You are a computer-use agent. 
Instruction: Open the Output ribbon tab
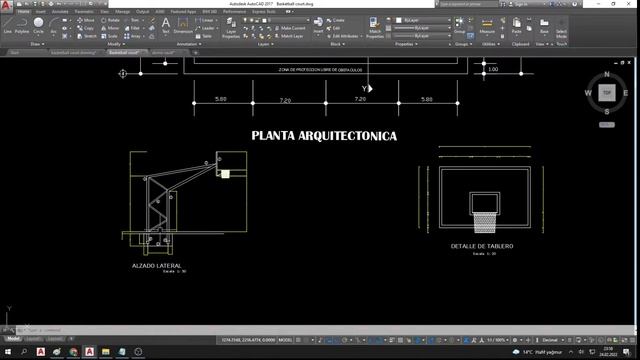[x=142, y=12]
